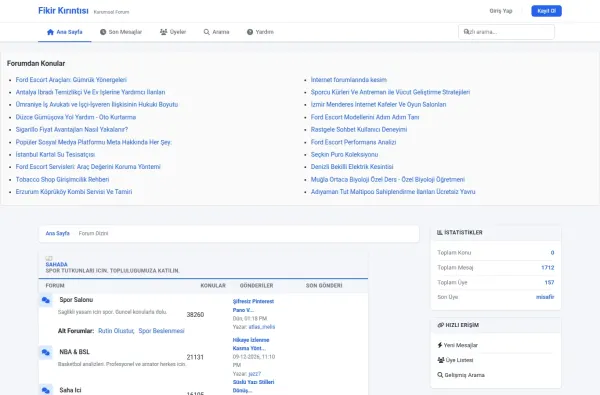This screenshot has width=600, height=395.
Task: Open Ford Escort Performans Analizi topic
Action: 353,142
